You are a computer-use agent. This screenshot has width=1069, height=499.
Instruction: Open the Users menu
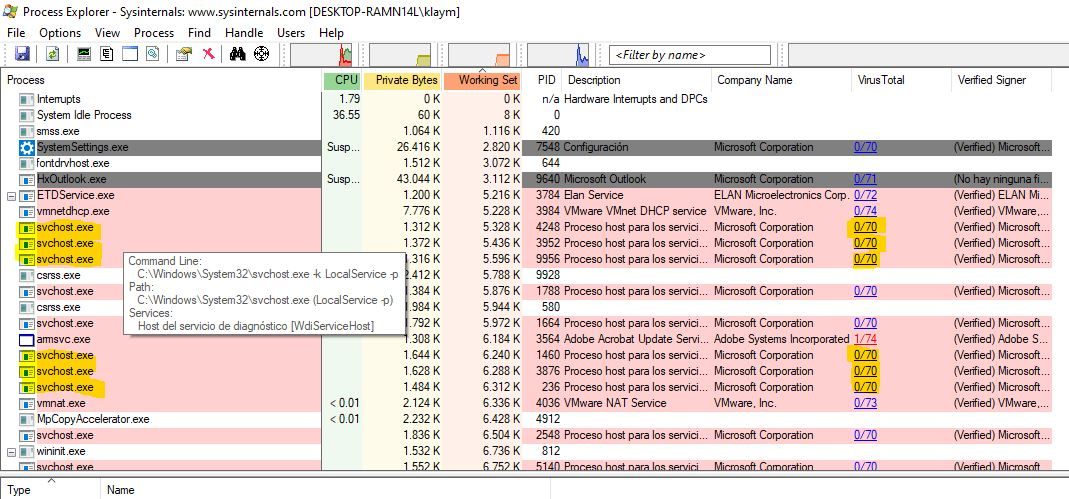tap(291, 33)
